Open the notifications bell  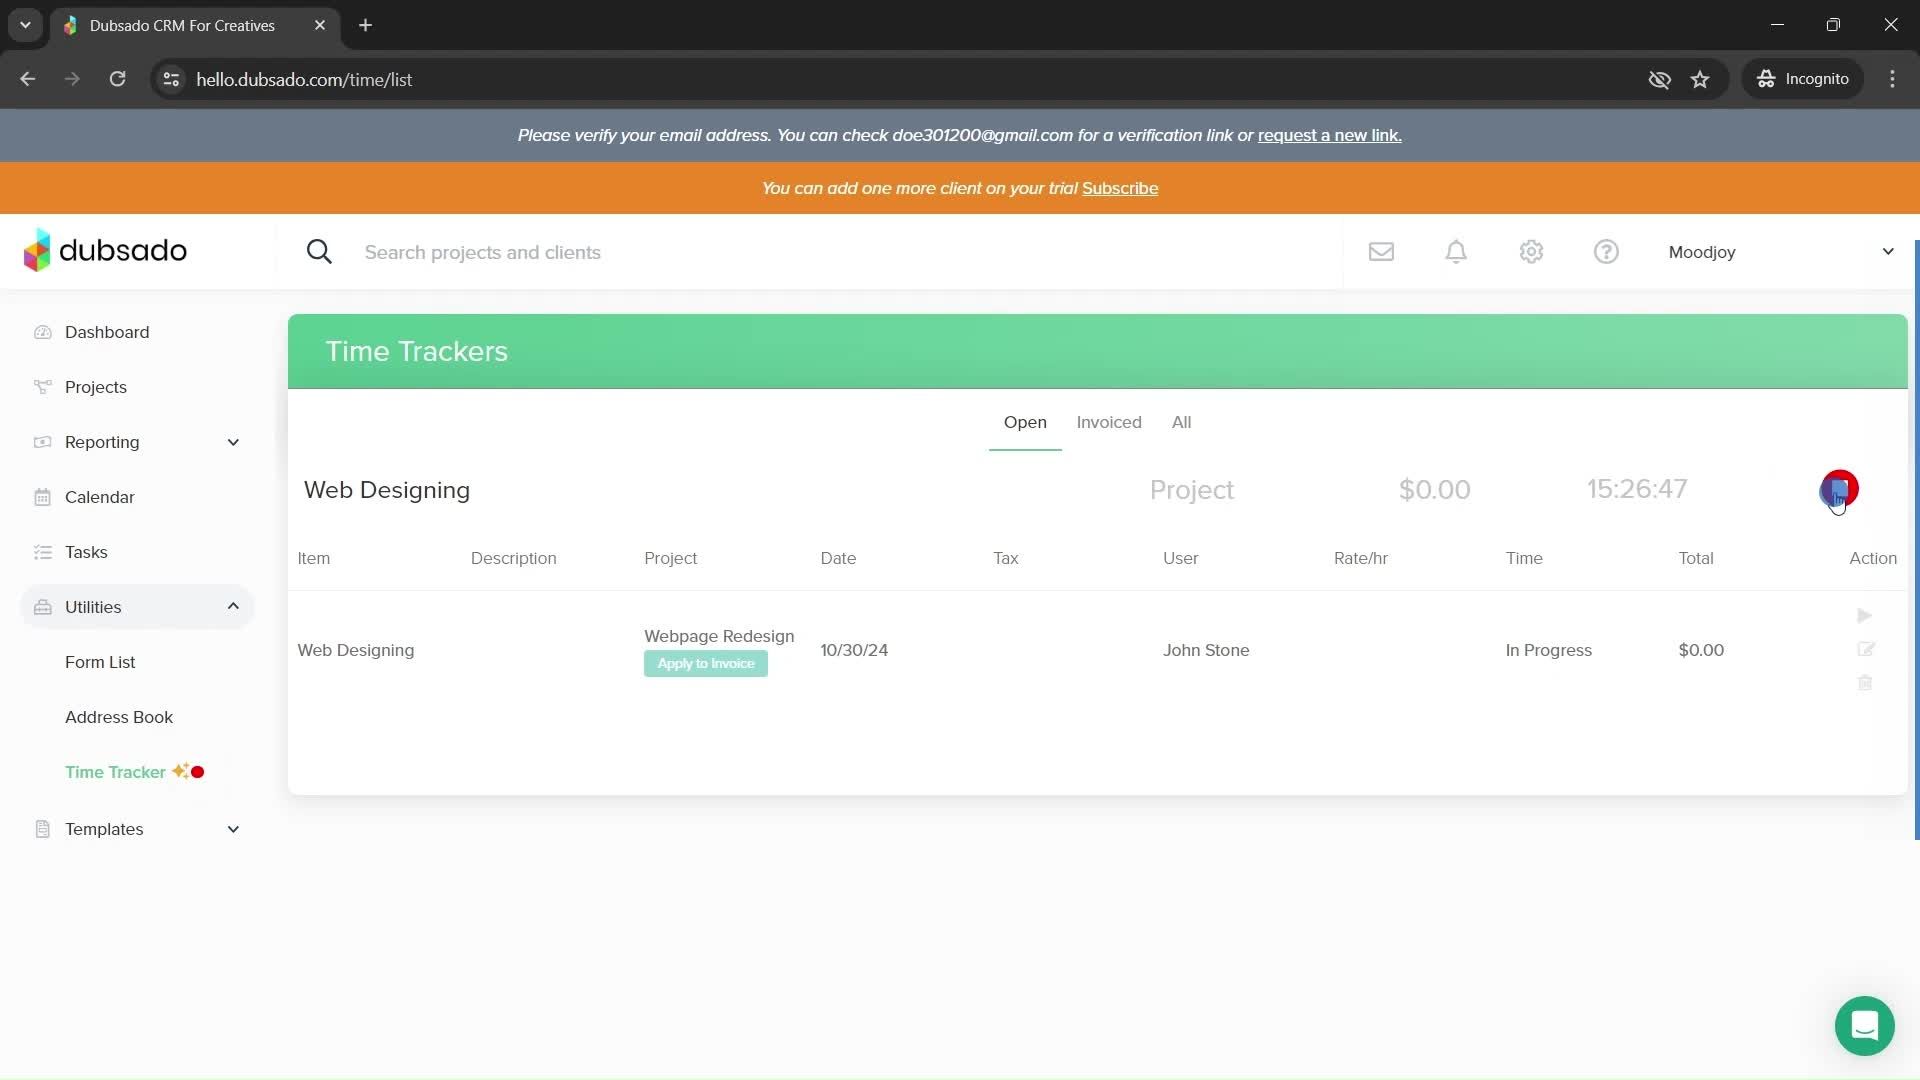1456,252
